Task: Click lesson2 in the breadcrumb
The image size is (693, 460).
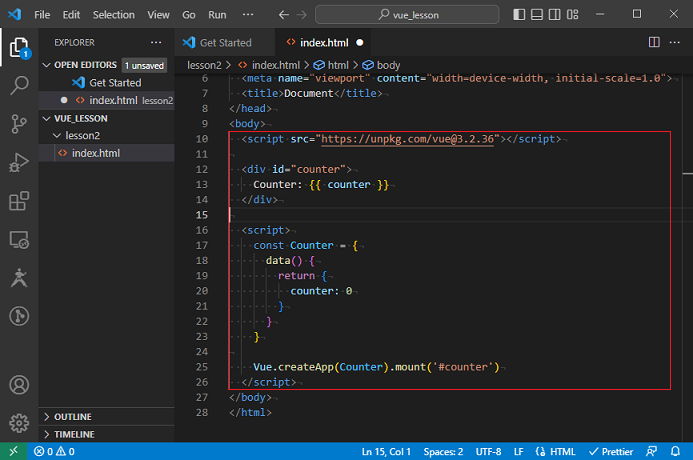Action: [204, 65]
